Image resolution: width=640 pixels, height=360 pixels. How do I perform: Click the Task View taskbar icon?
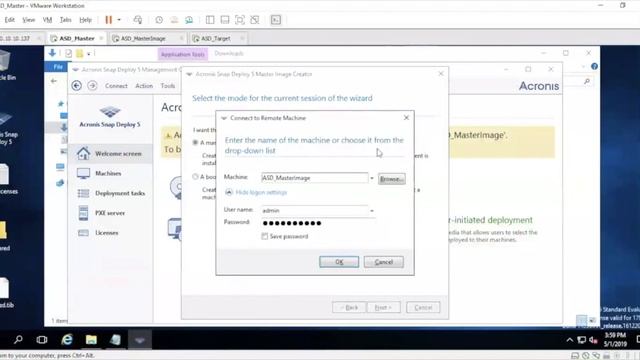tap(42, 340)
